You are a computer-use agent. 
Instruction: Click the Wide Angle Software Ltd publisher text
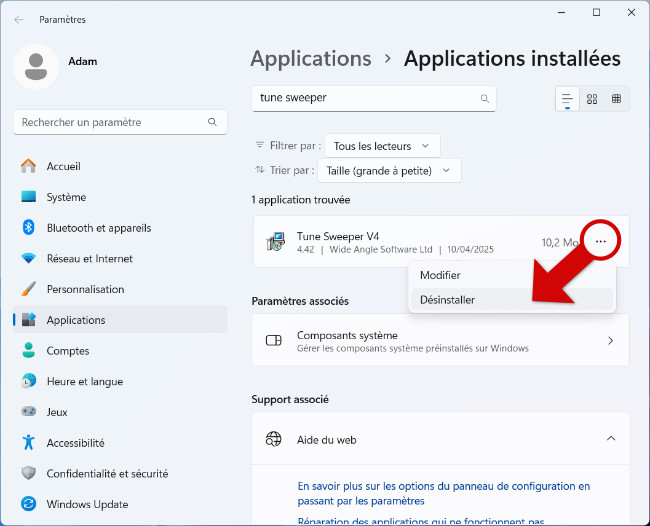coord(381,250)
